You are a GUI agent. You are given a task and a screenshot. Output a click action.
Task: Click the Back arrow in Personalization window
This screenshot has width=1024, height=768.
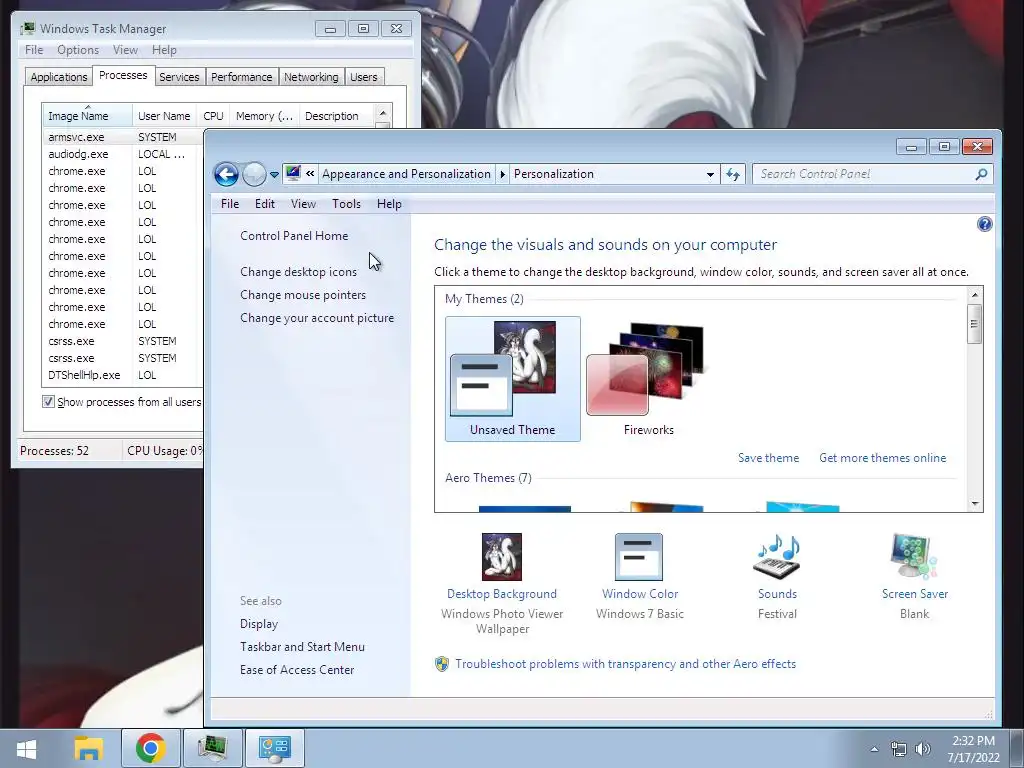(226, 174)
